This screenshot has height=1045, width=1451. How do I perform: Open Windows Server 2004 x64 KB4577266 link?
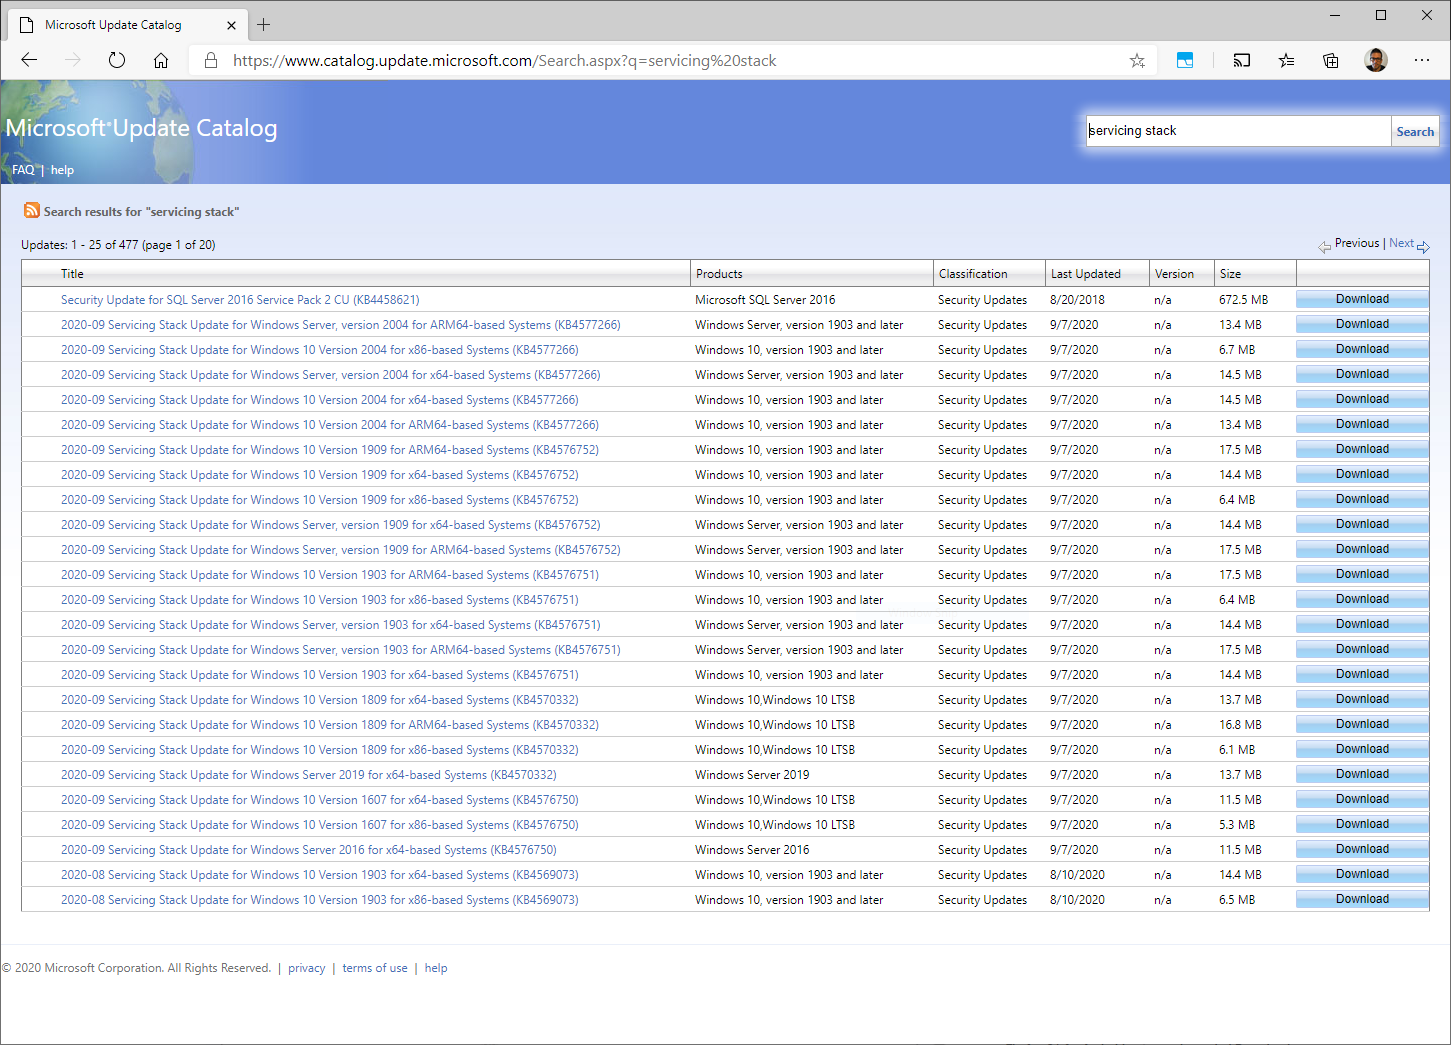[x=330, y=375]
